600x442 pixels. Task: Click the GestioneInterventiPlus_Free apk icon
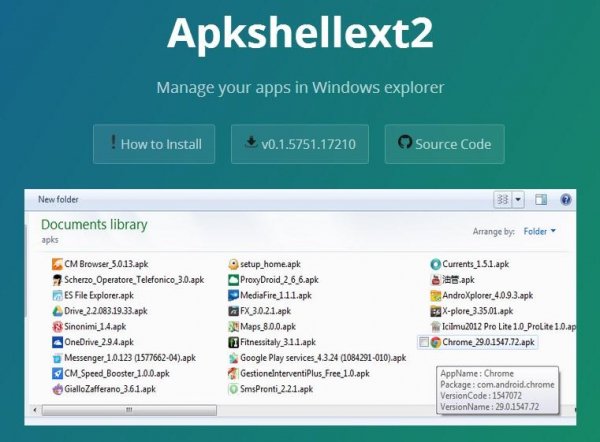pyautogui.click(x=233, y=373)
